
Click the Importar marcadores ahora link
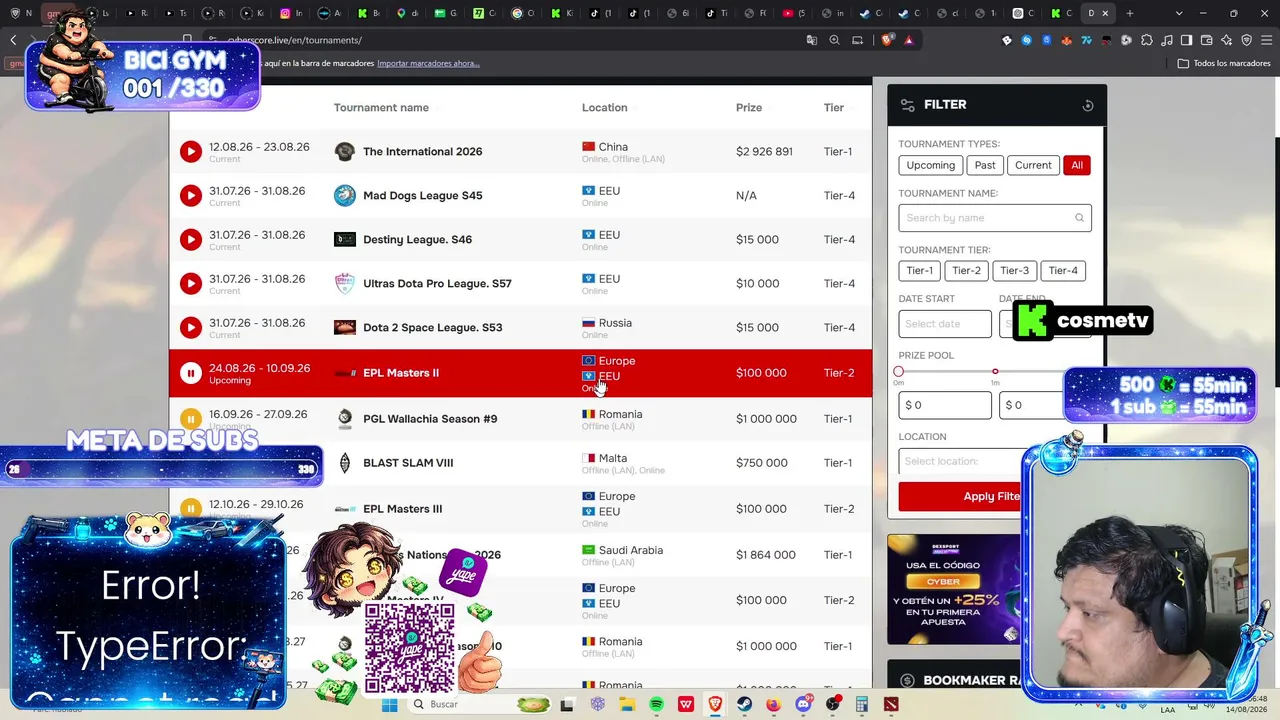click(x=428, y=63)
